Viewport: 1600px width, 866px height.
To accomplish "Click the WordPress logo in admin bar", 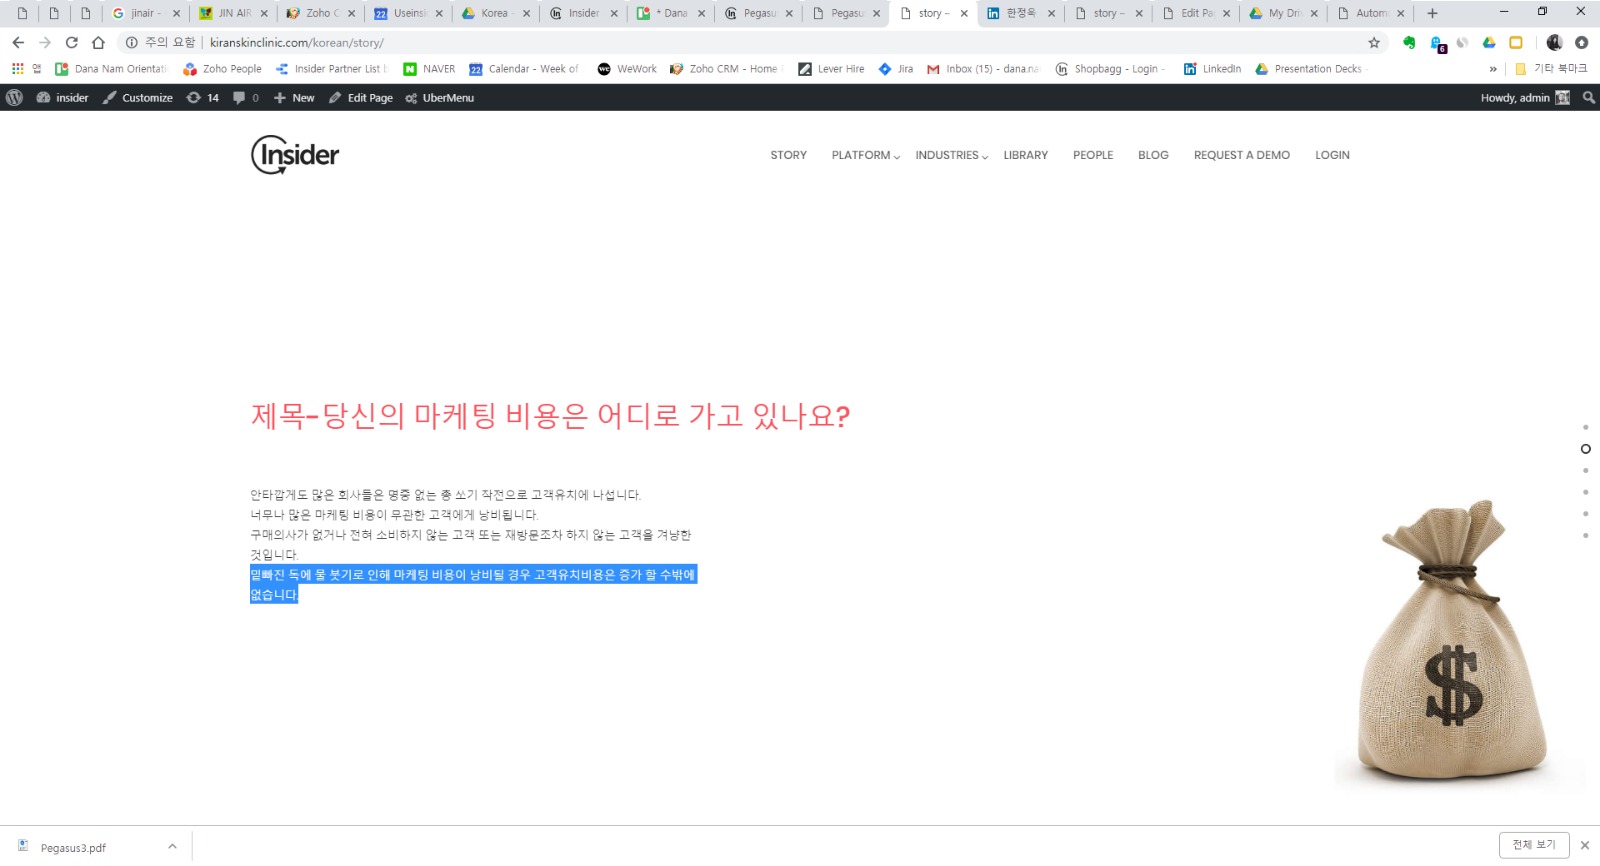I will tap(14, 98).
